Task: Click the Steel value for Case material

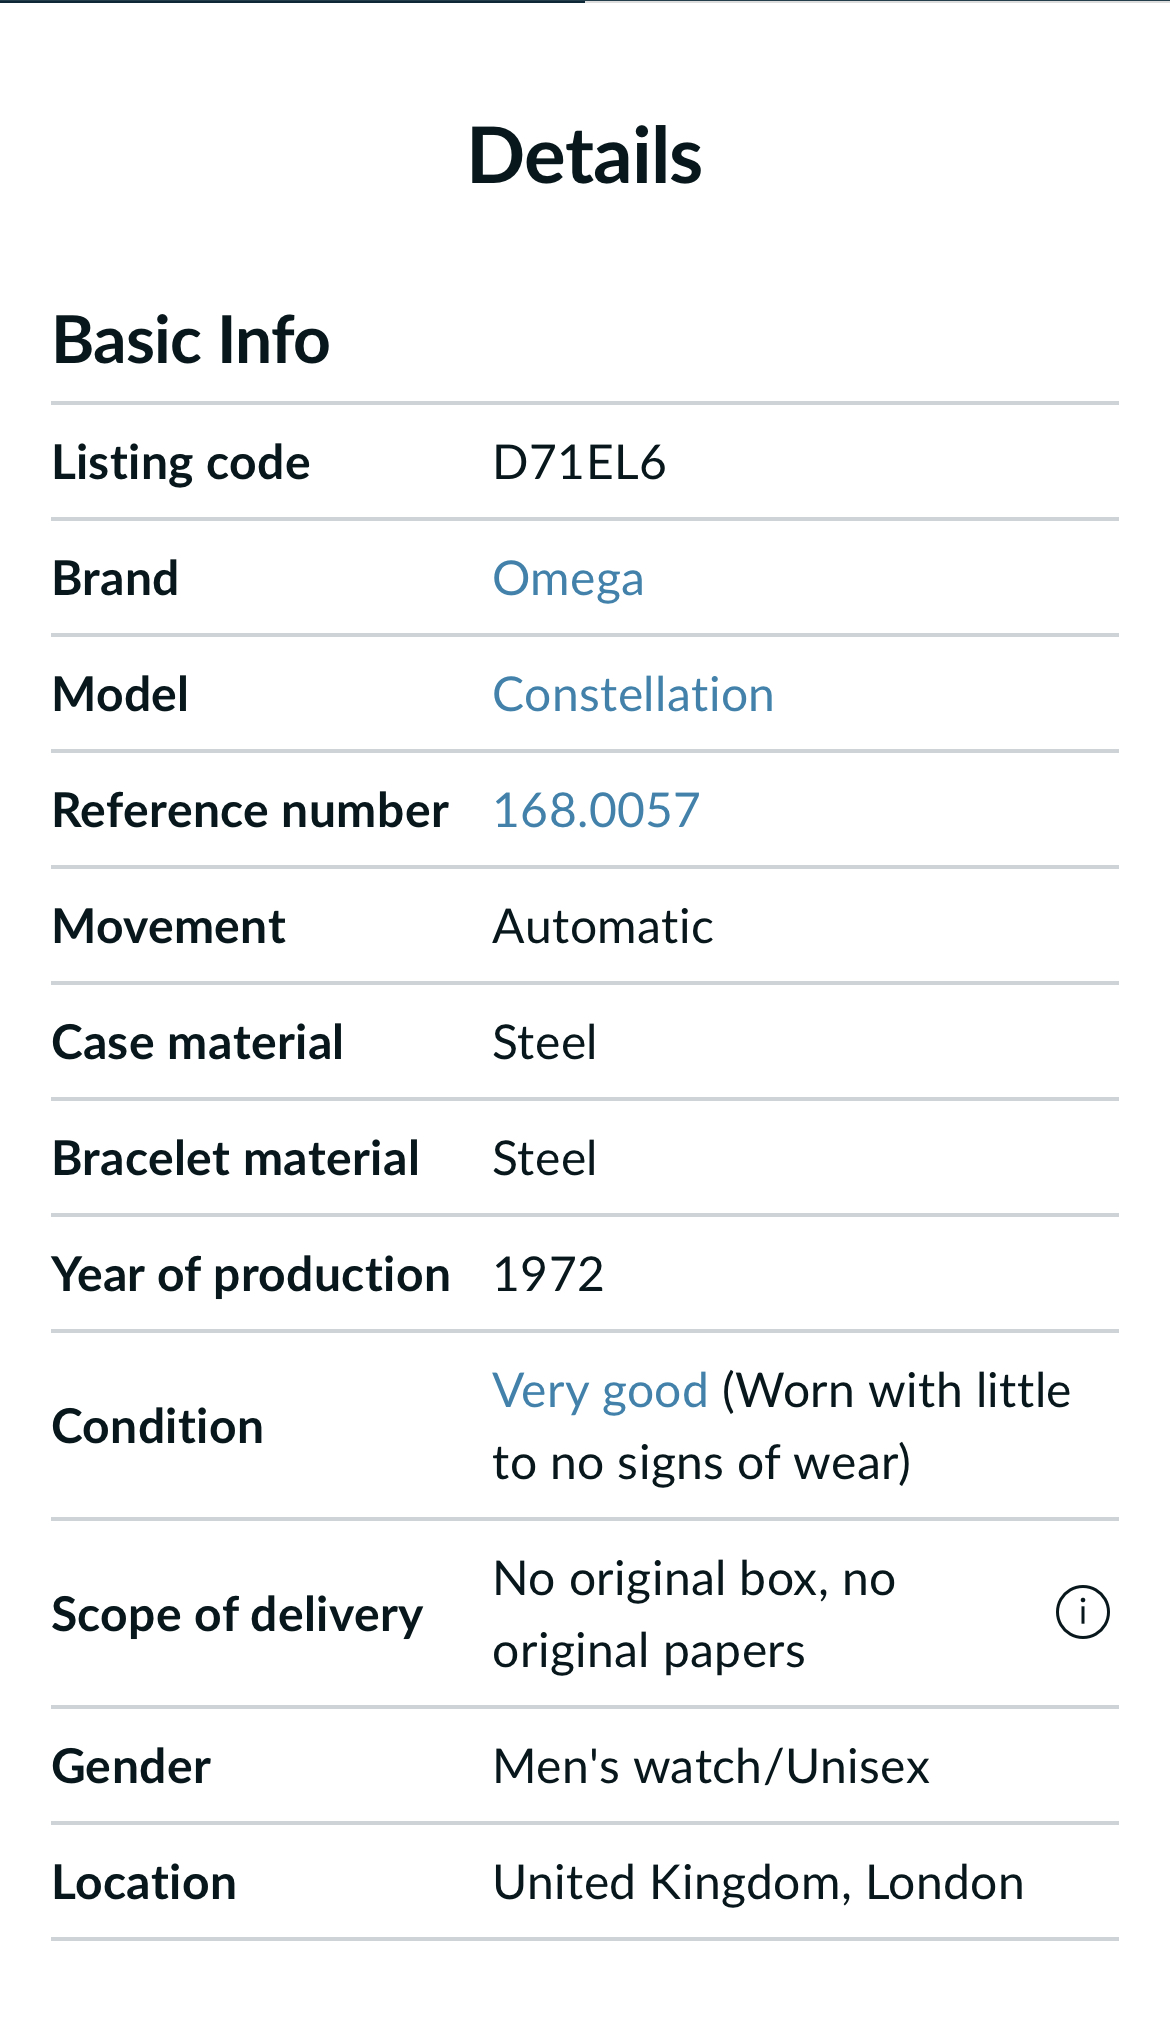Action: 545,1043
